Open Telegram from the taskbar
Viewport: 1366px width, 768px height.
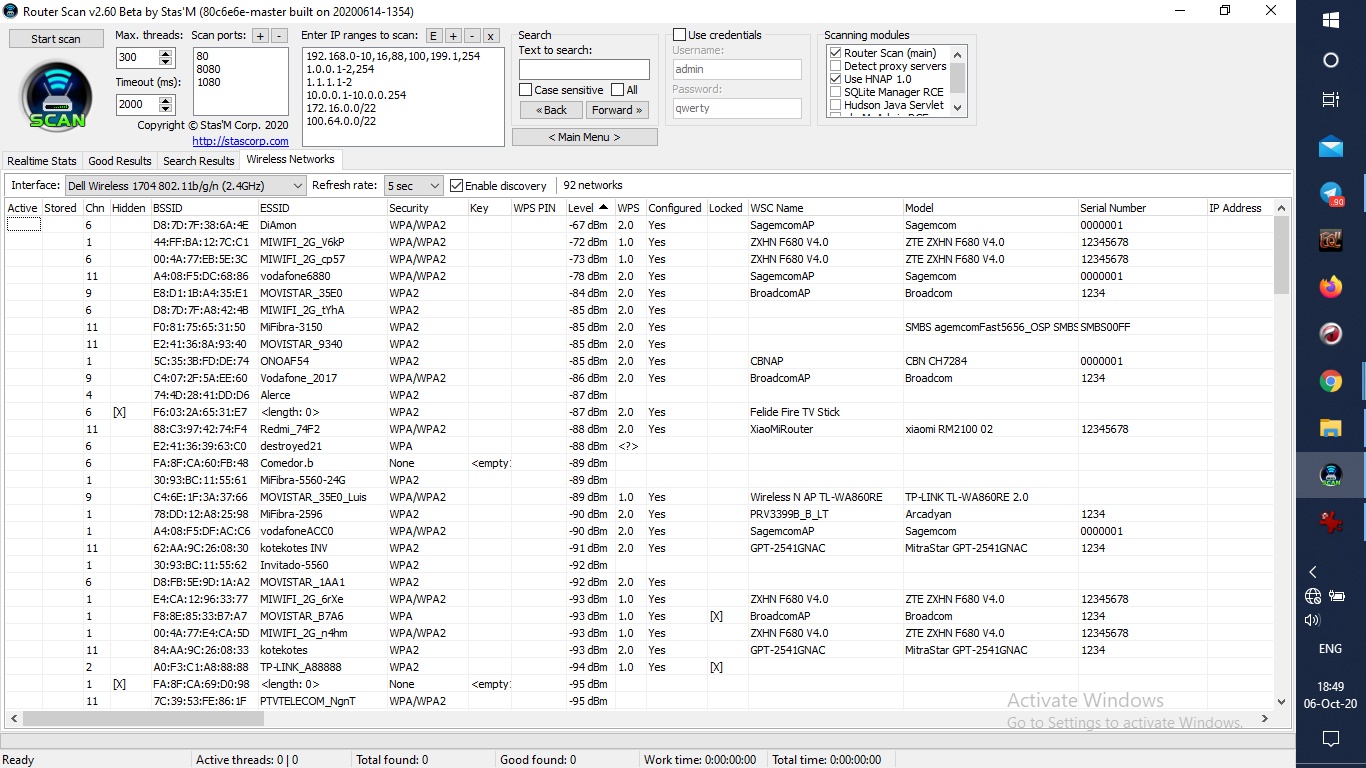click(x=1330, y=194)
